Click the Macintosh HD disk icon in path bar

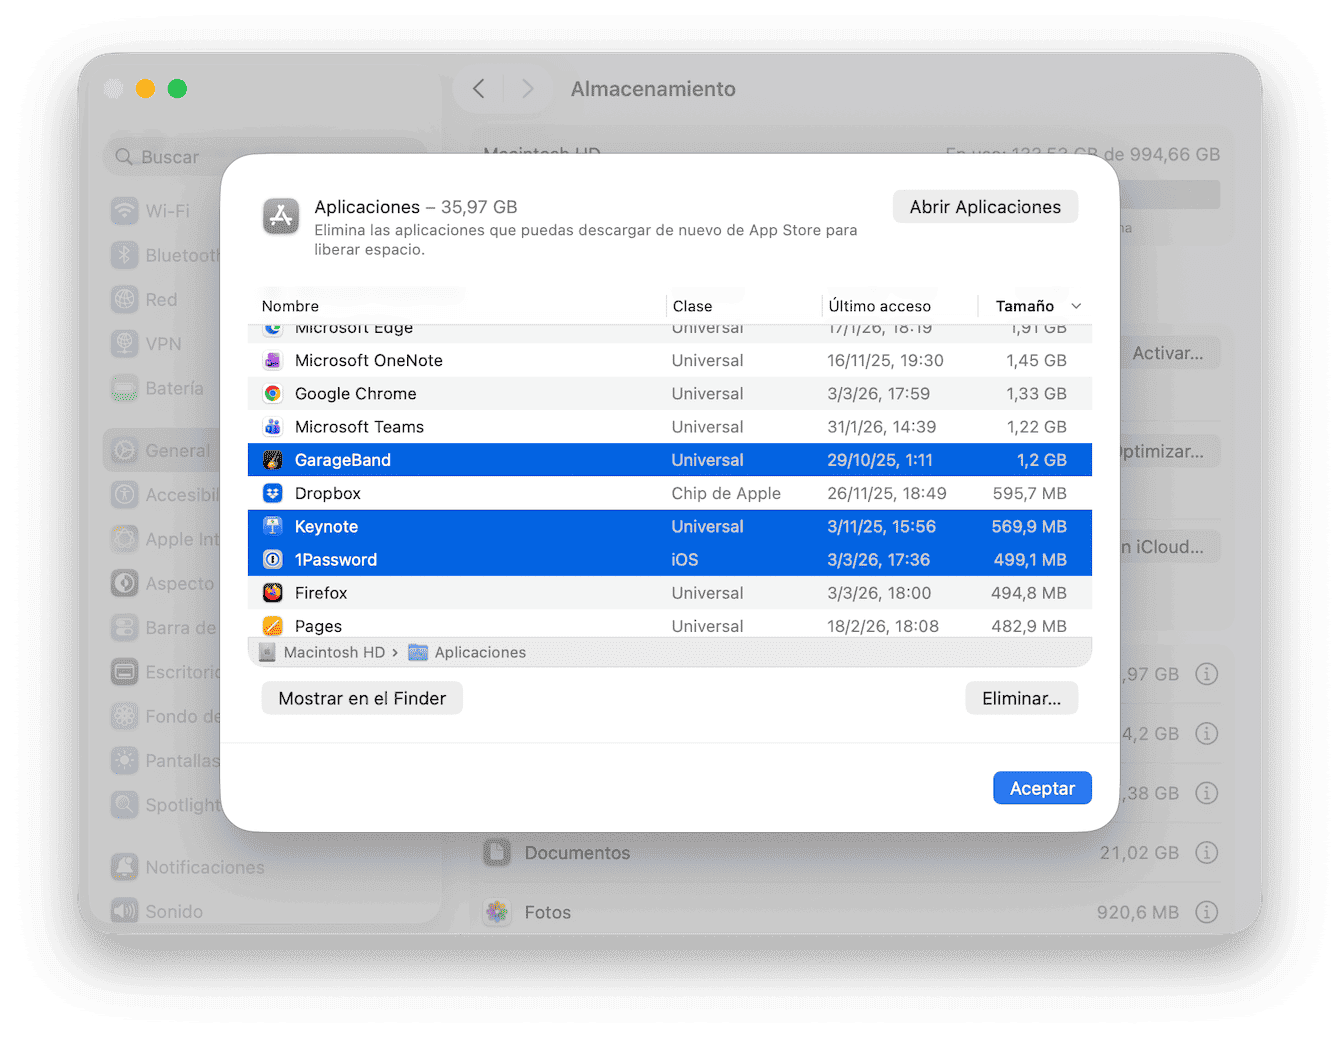(x=267, y=652)
